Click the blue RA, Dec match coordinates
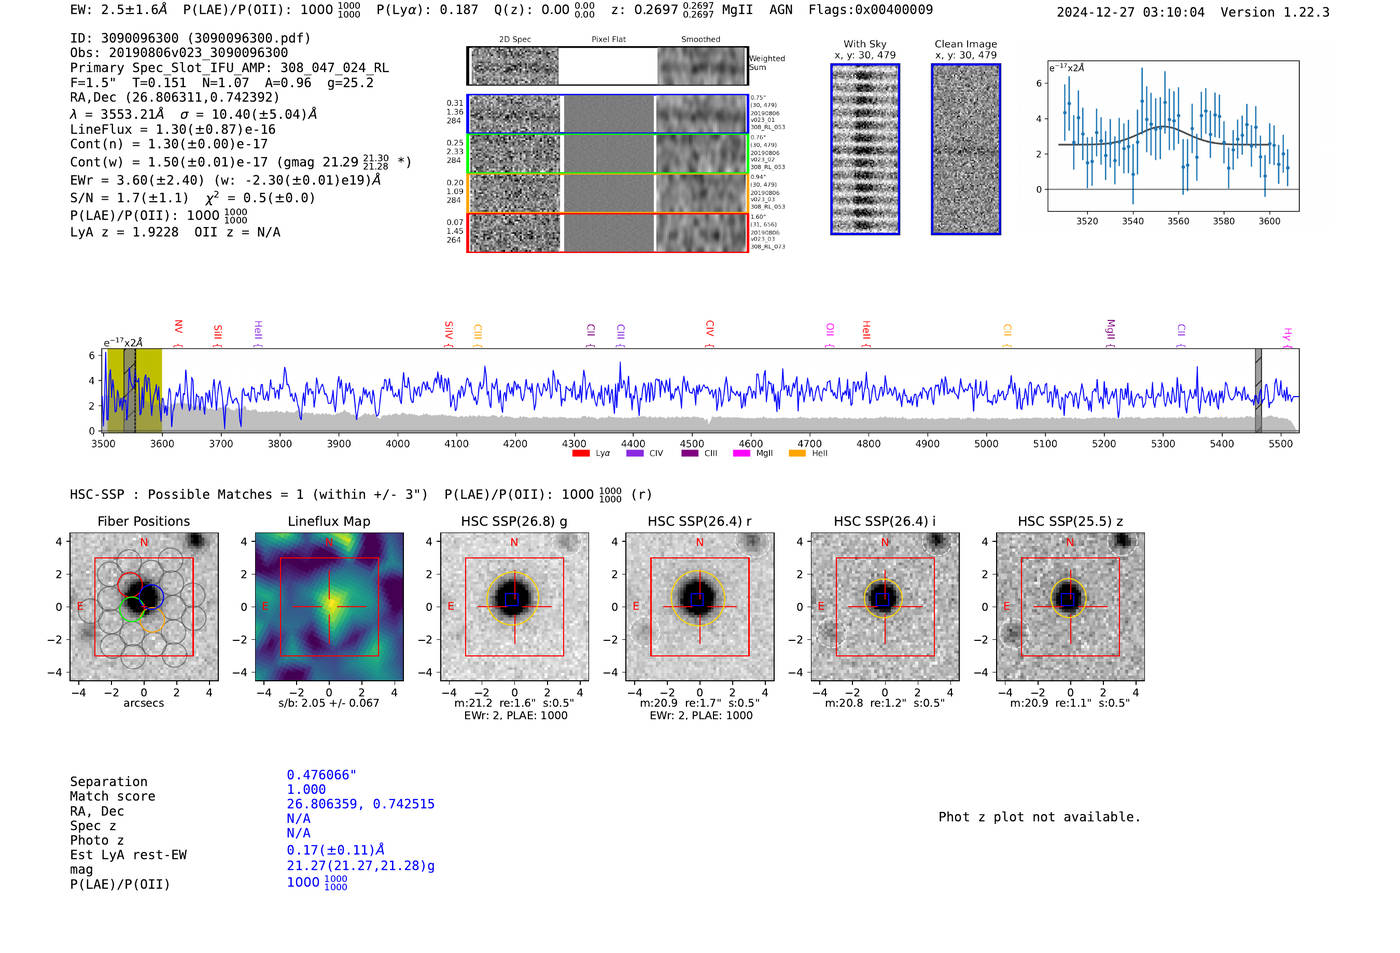 tap(361, 804)
